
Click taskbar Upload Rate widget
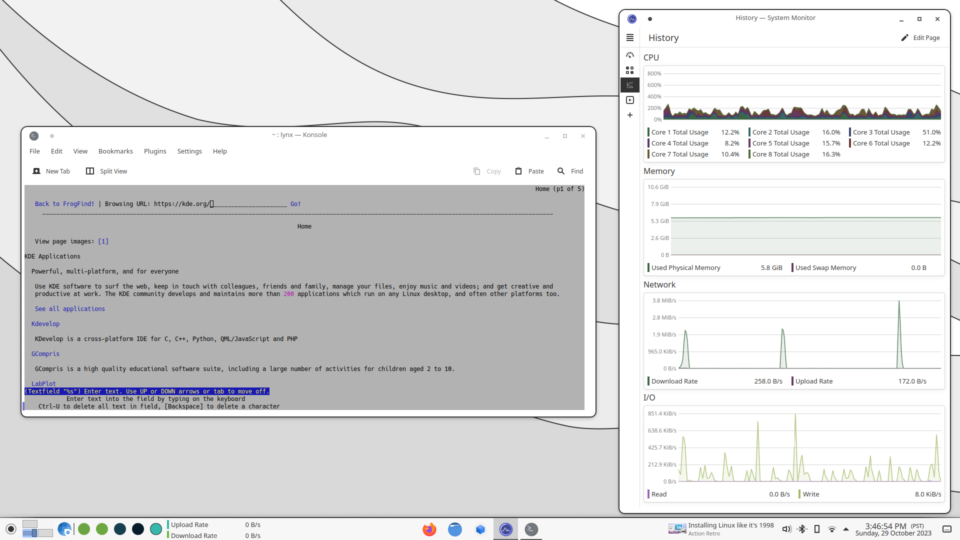tap(214, 525)
